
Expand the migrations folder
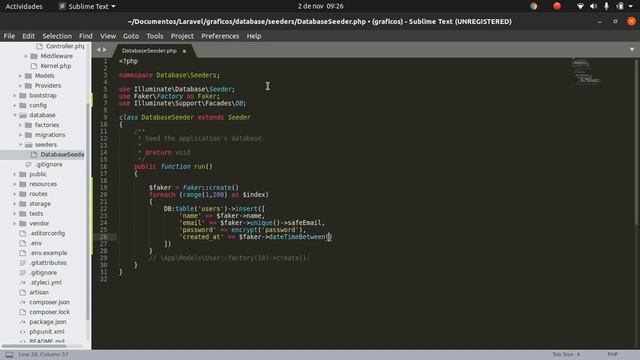click(x=20, y=135)
